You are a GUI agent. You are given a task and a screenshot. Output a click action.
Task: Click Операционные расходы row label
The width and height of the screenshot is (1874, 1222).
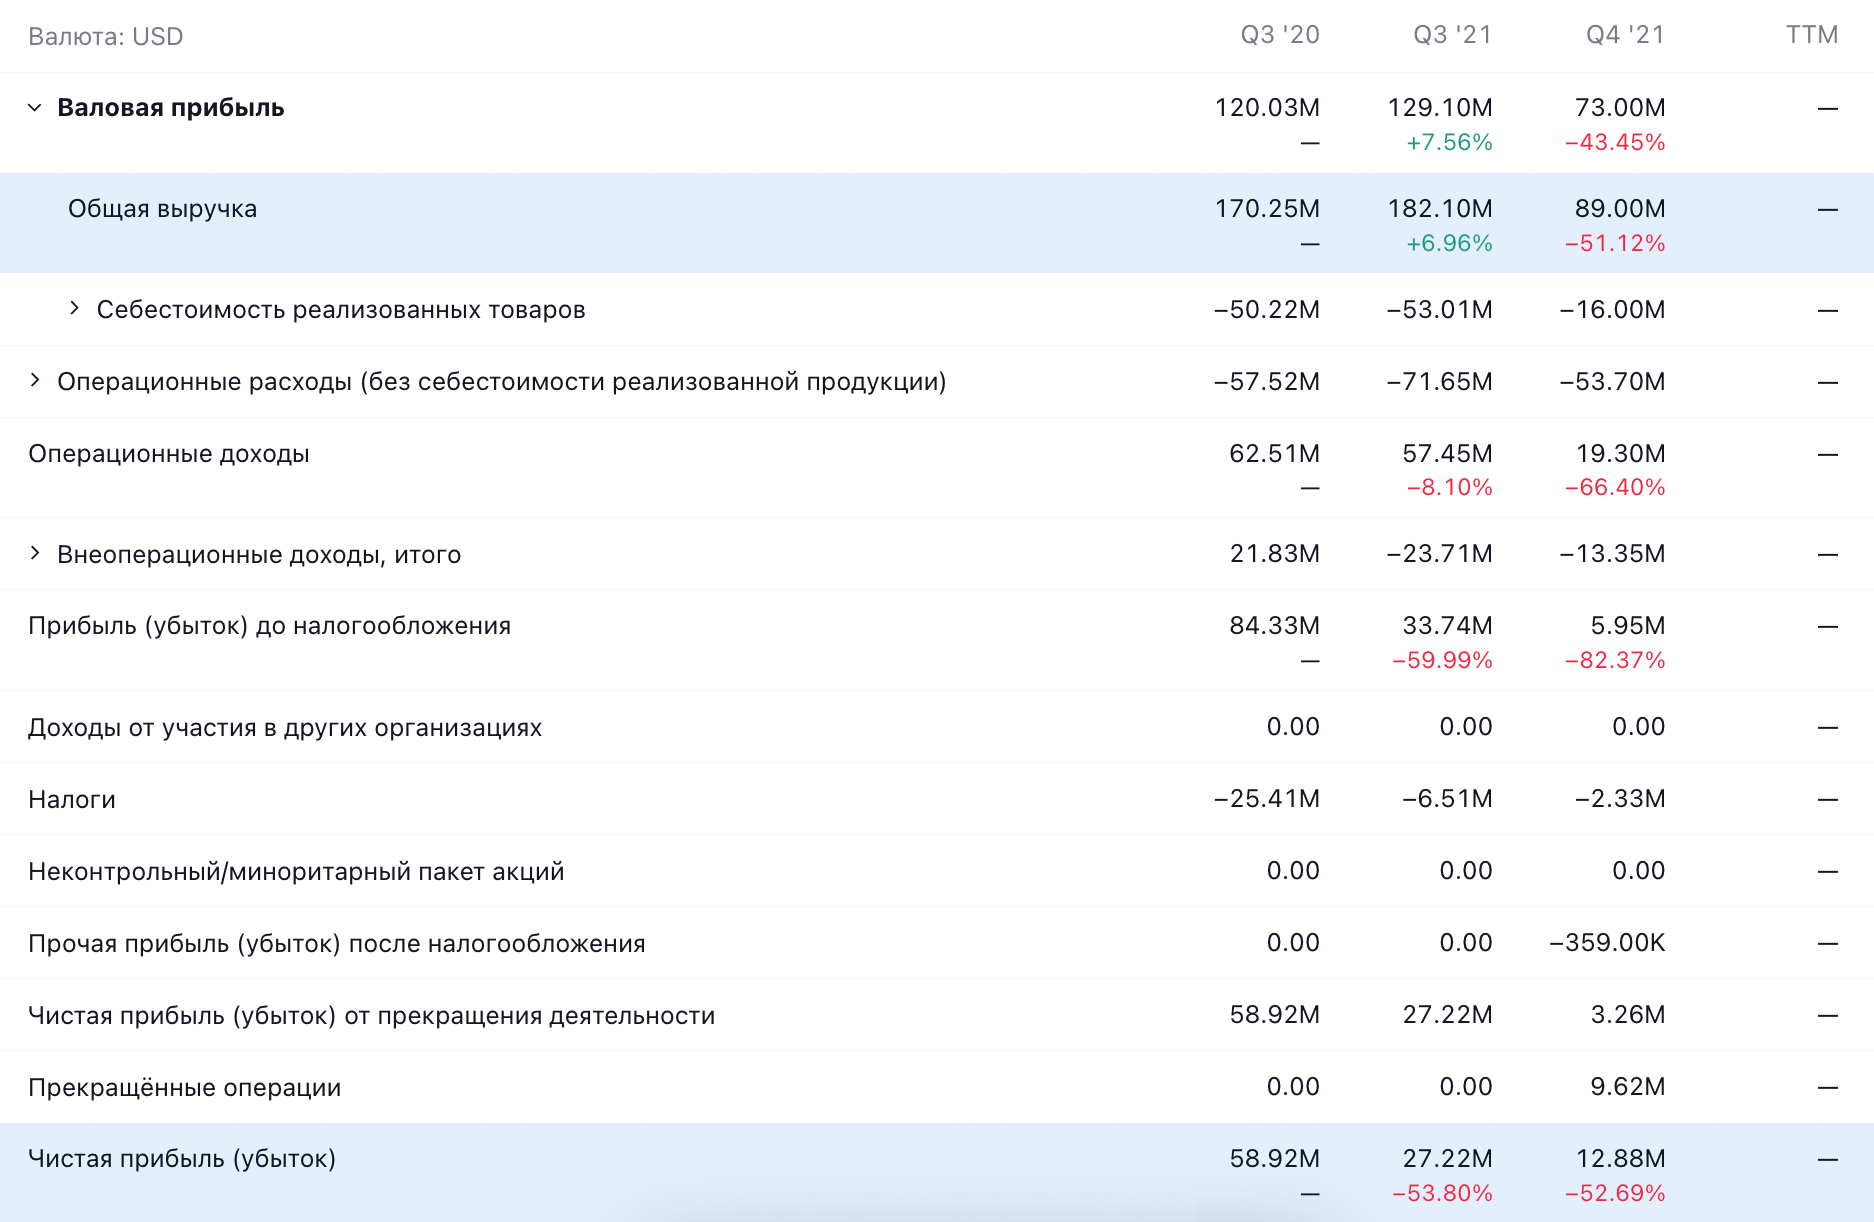tap(502, 382)
